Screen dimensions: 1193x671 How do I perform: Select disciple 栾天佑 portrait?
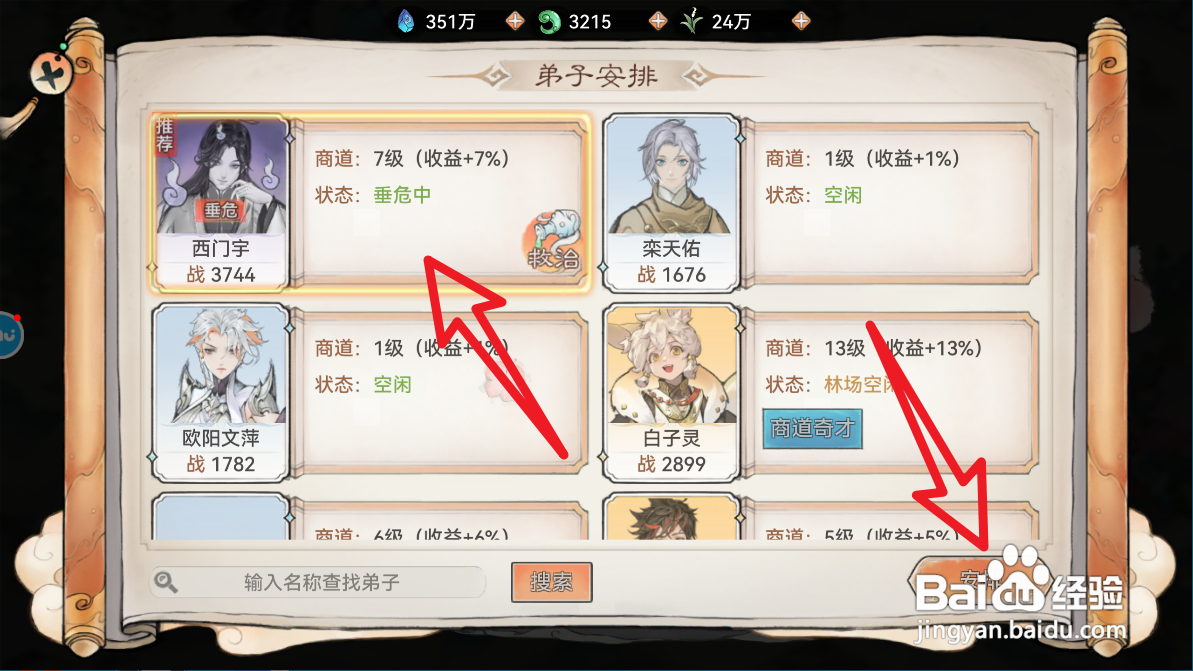[671, 203]
